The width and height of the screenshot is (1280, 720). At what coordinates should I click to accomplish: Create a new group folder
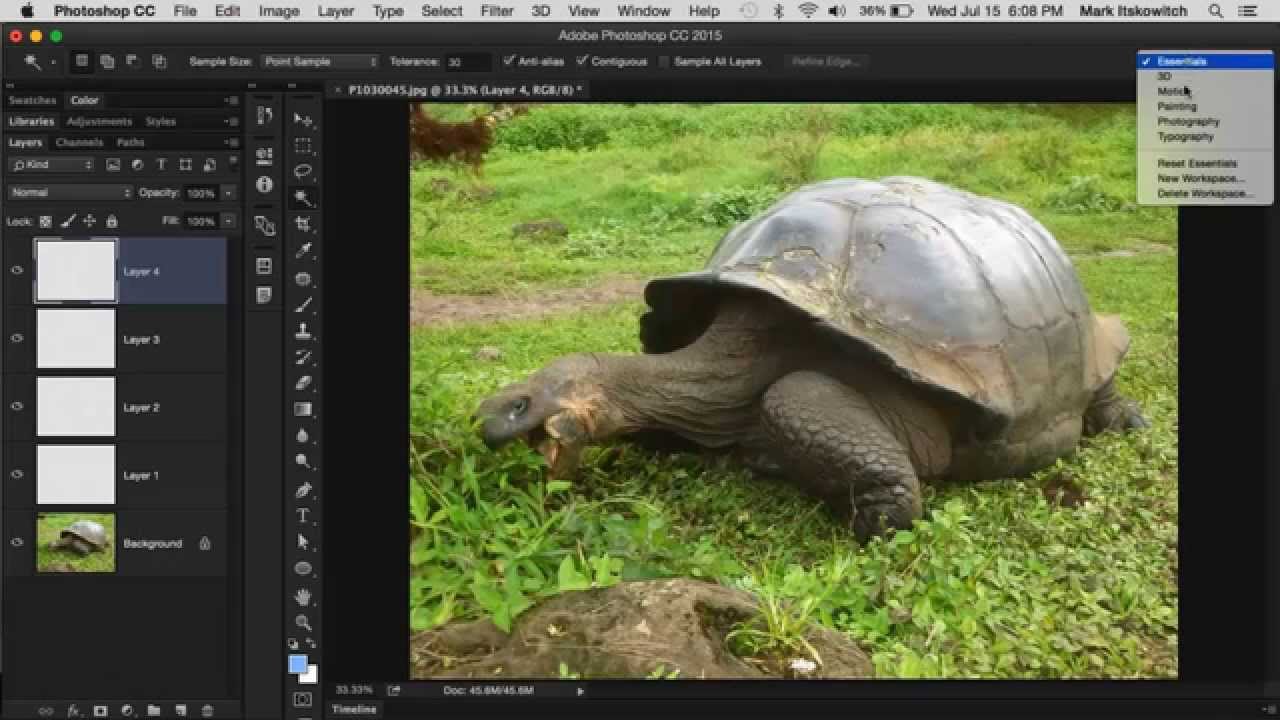pyautogui.click(x=154, y=711)
